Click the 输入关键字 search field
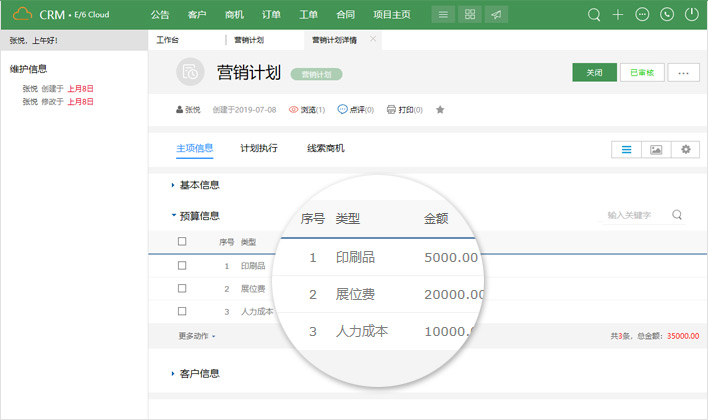The image size is (708, 420). click(x=635, y=215)
